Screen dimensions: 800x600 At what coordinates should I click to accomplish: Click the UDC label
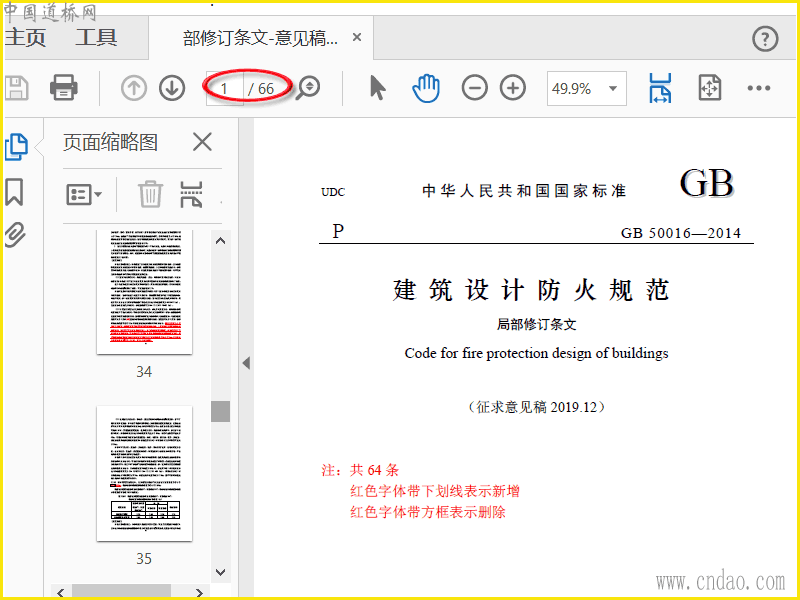pyautogui.click(x=333, y=192)
